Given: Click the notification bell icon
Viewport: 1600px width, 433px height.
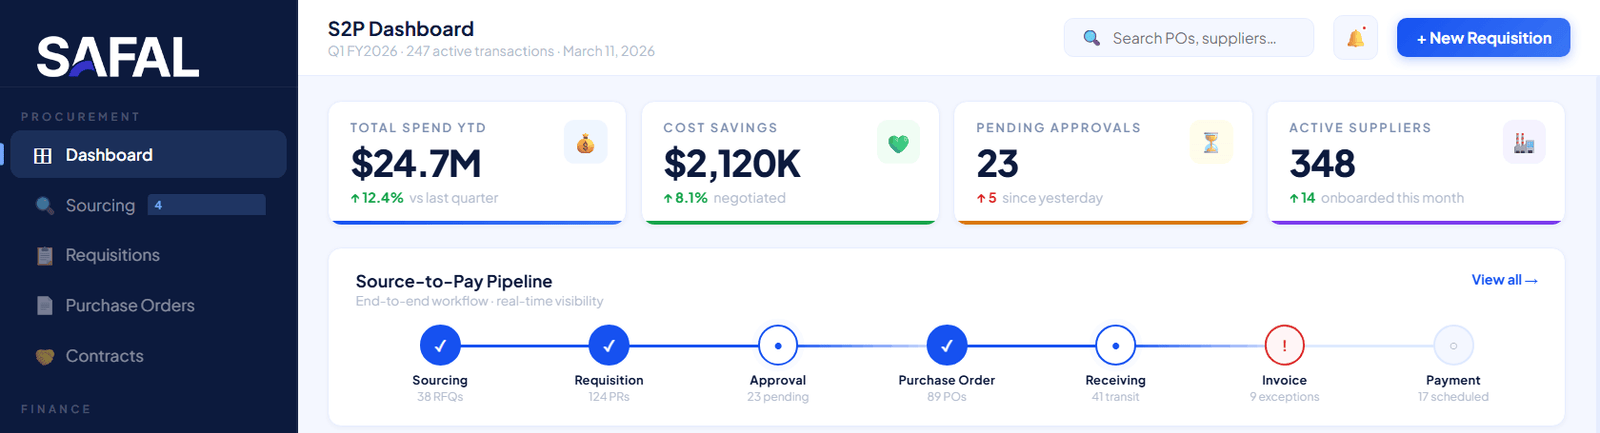Looking at the screenshot, I should tap(1355, 38).
